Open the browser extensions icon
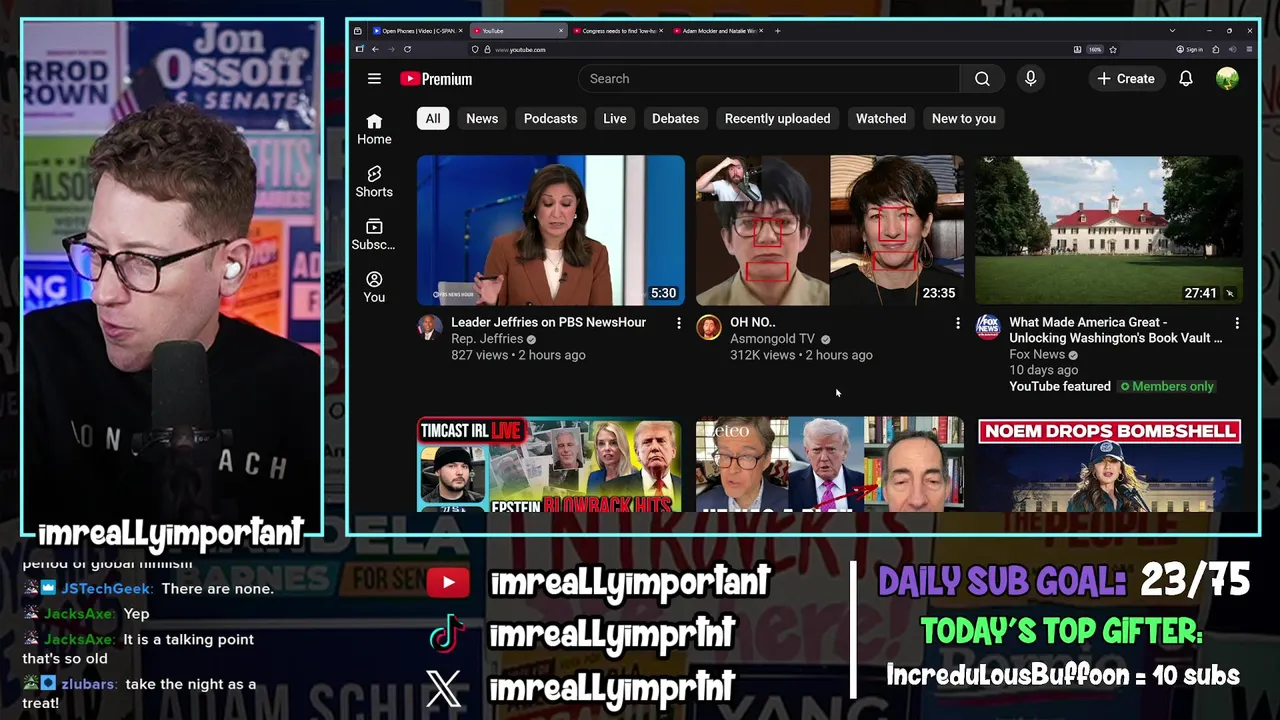Screen dimensions: 1280x720 pos(1216,49)
